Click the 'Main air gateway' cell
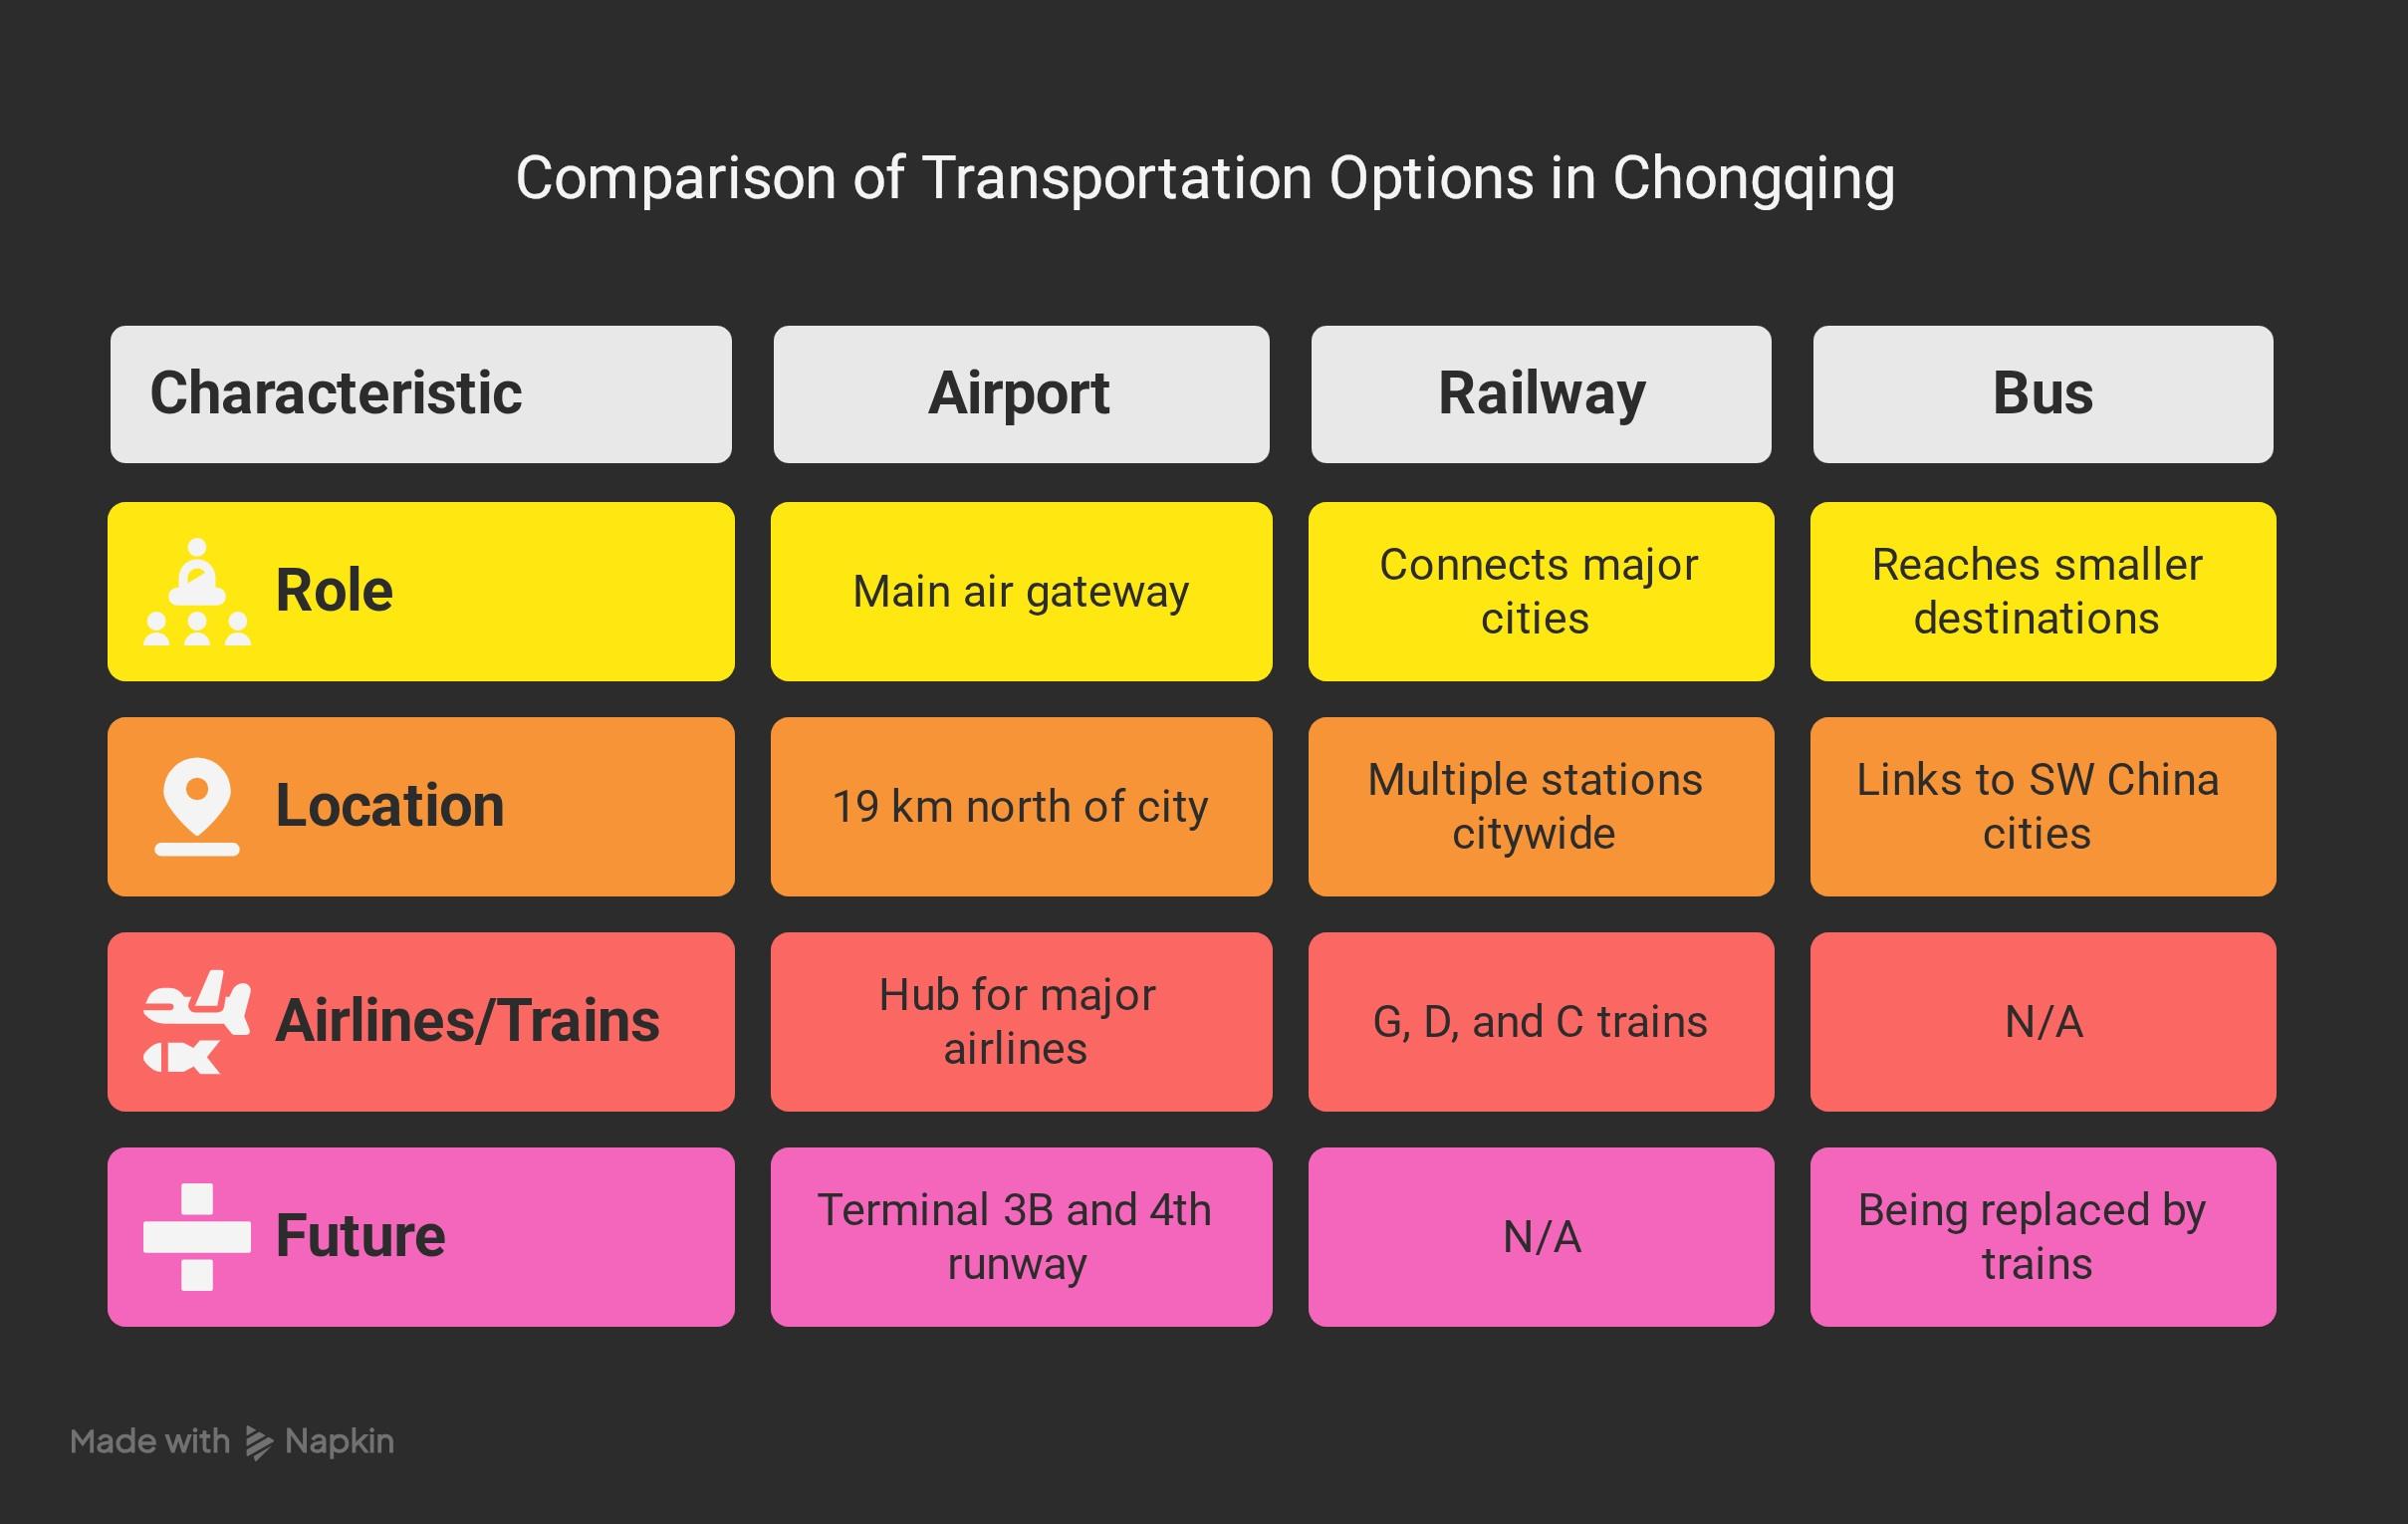2408x1524 pixels. (x=1021, y=592)
